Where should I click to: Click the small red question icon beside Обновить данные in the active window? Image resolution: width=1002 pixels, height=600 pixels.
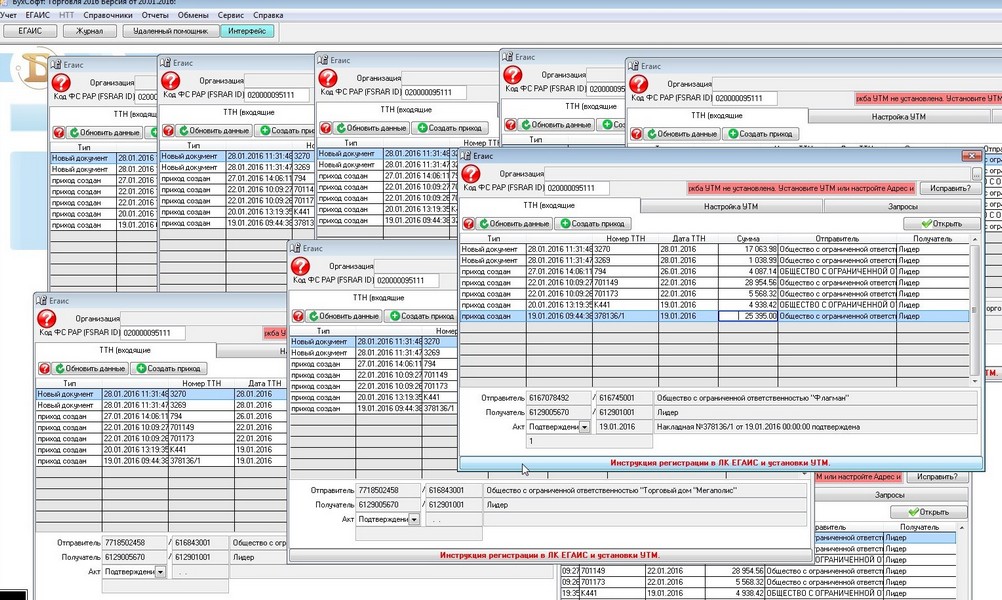click(x=468, y=224)
